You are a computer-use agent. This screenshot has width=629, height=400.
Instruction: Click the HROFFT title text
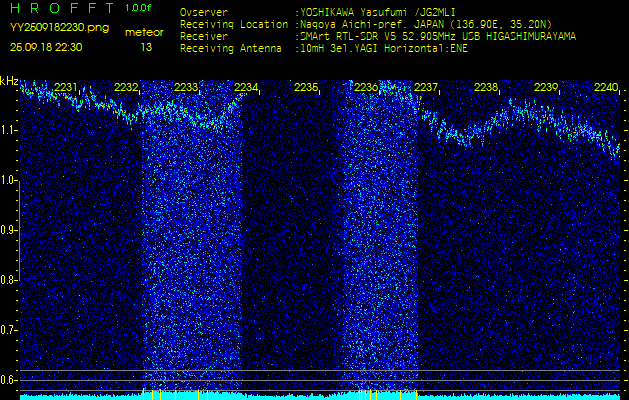pos(58,8)
